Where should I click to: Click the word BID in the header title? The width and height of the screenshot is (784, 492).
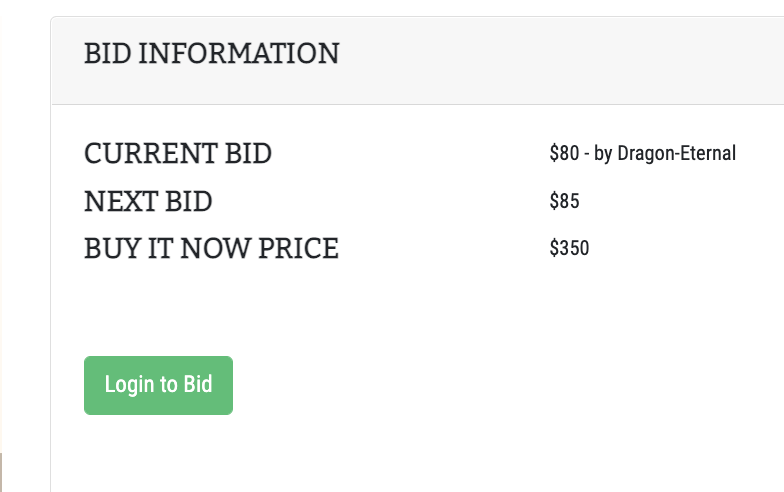(x=108, y=54)
